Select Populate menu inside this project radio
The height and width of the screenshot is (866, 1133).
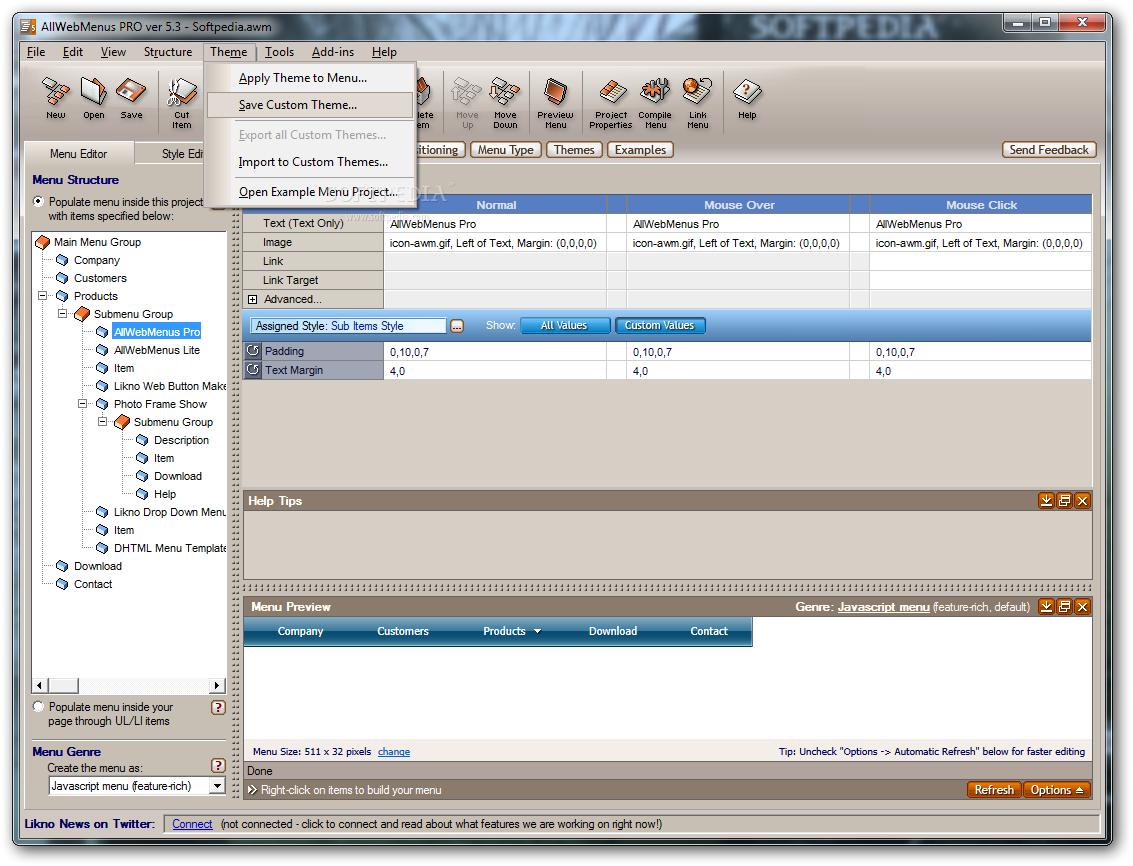38,202
